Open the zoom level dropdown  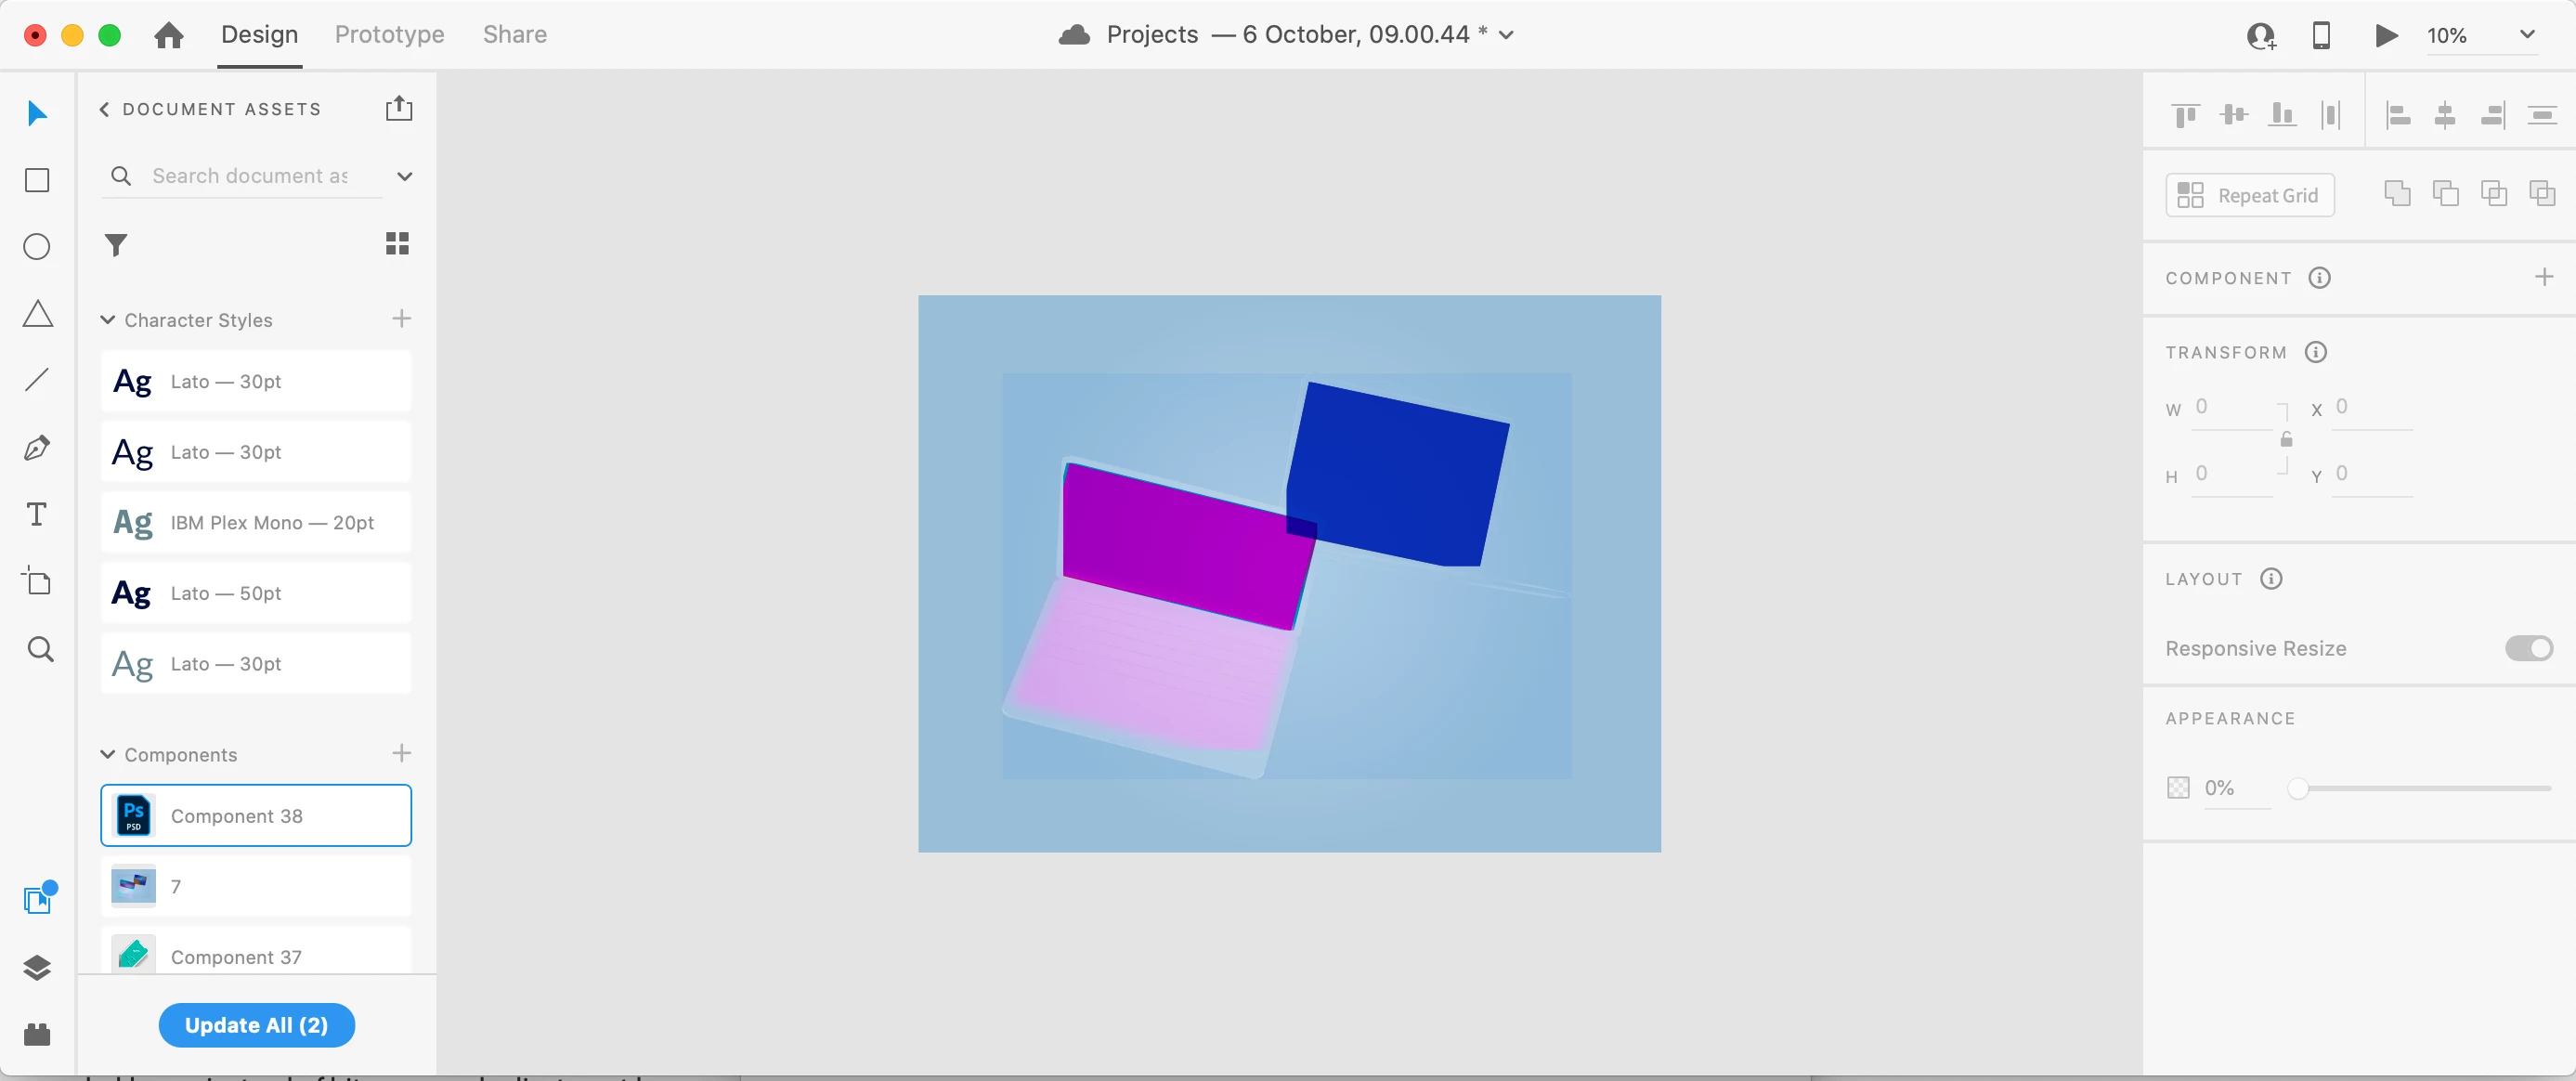[2526, 35]
